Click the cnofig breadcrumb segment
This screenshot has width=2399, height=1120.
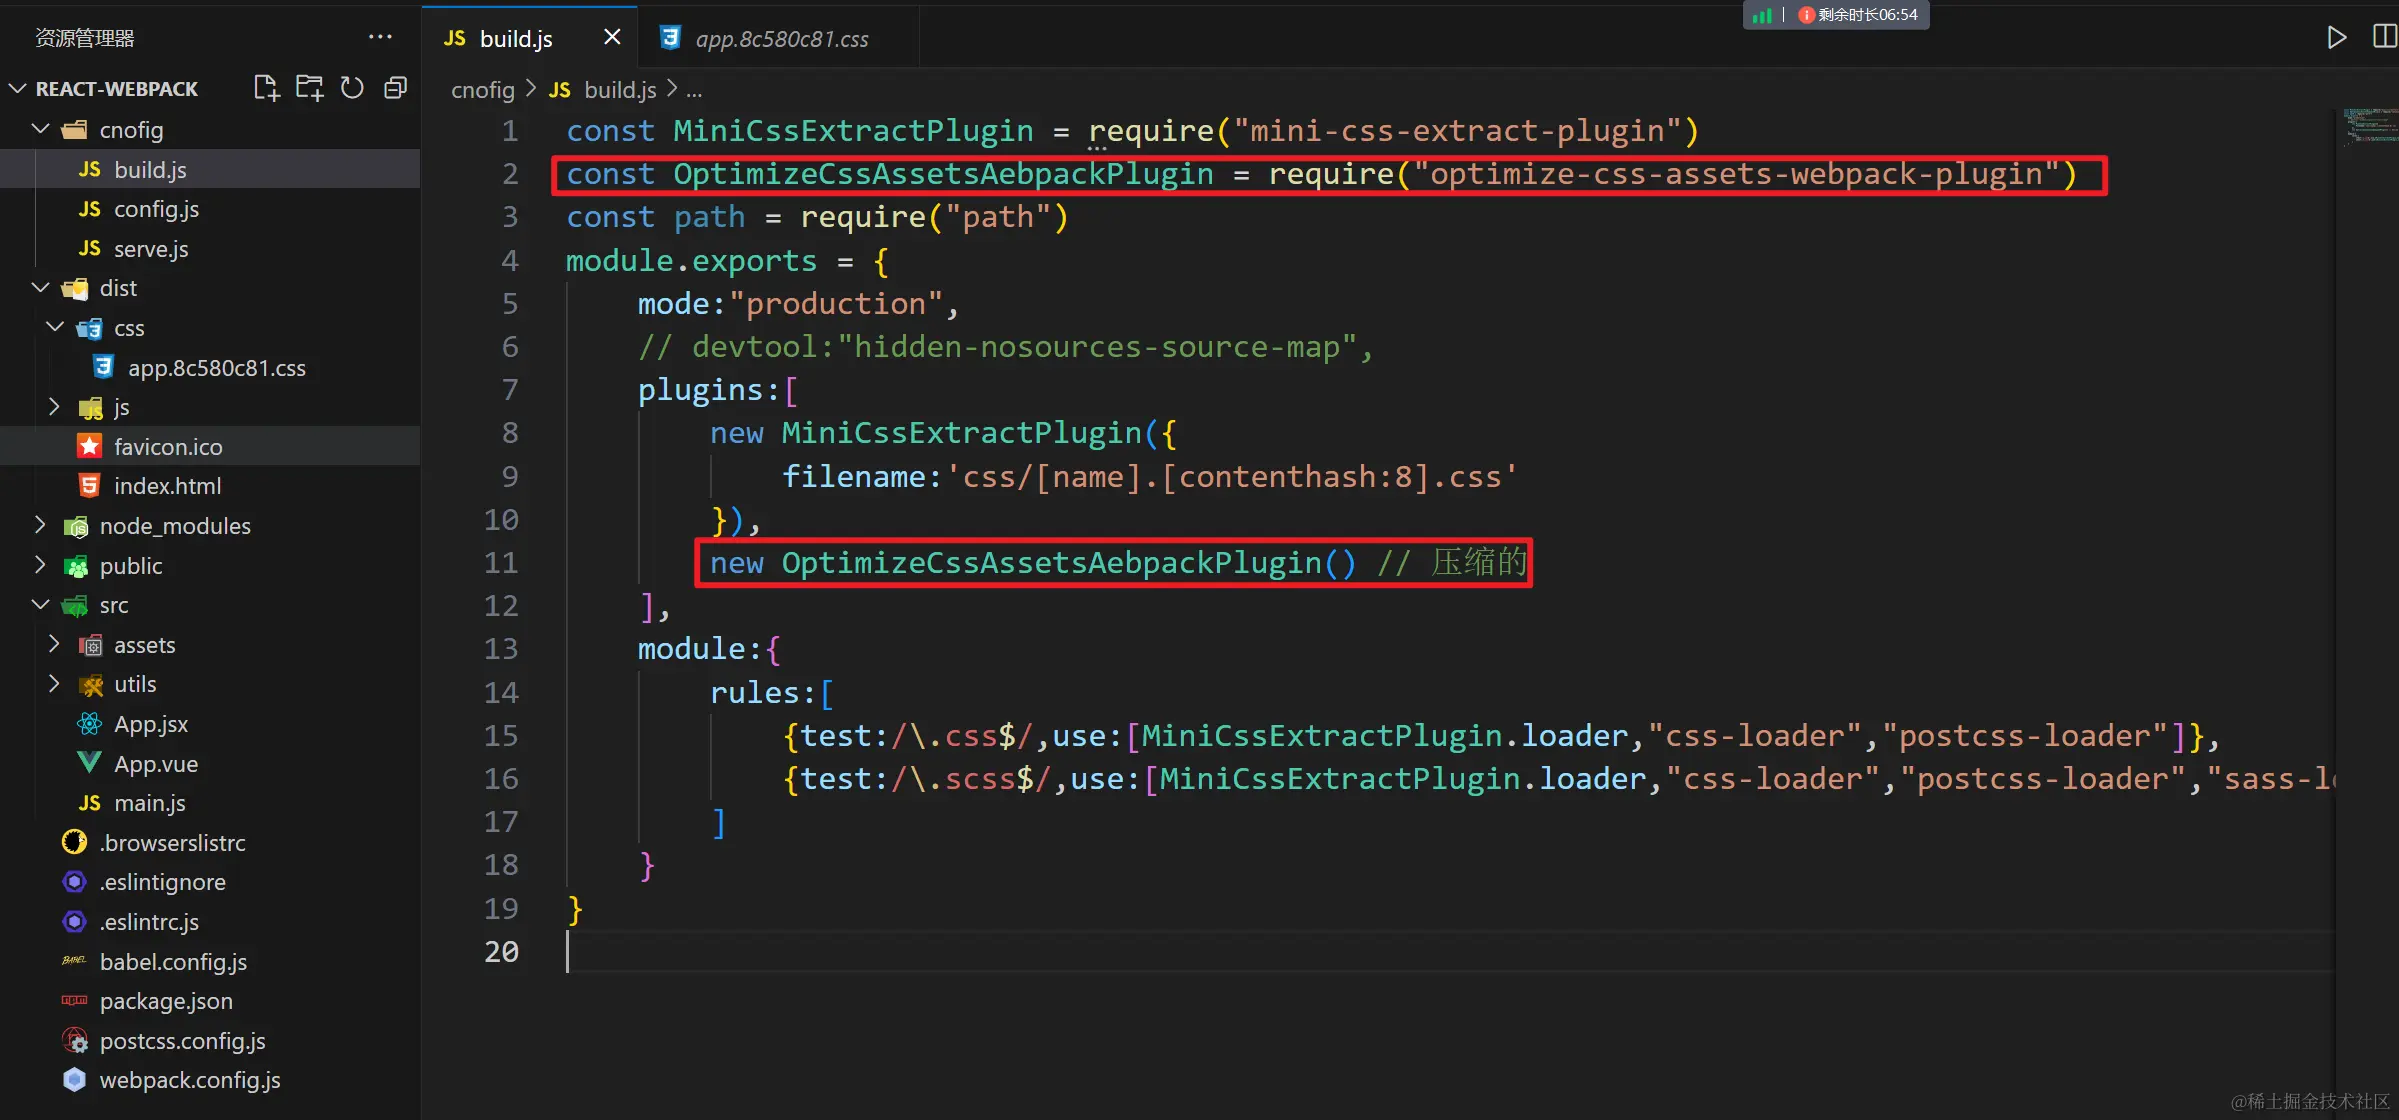tap(482, 90)
